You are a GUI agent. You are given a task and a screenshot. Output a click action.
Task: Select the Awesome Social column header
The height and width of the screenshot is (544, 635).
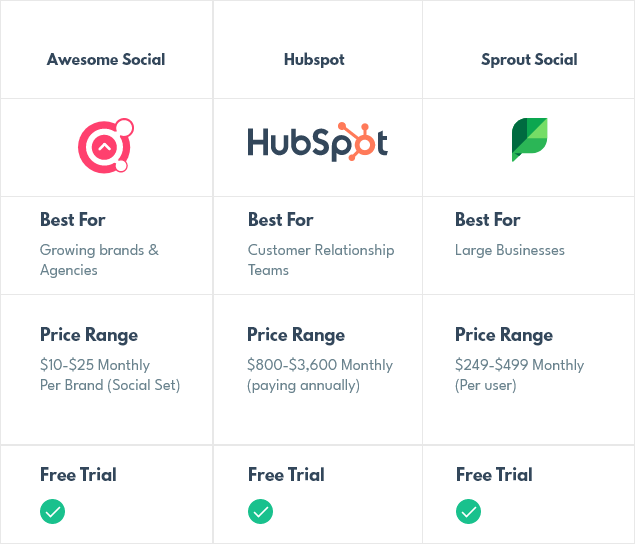point(106,60)
